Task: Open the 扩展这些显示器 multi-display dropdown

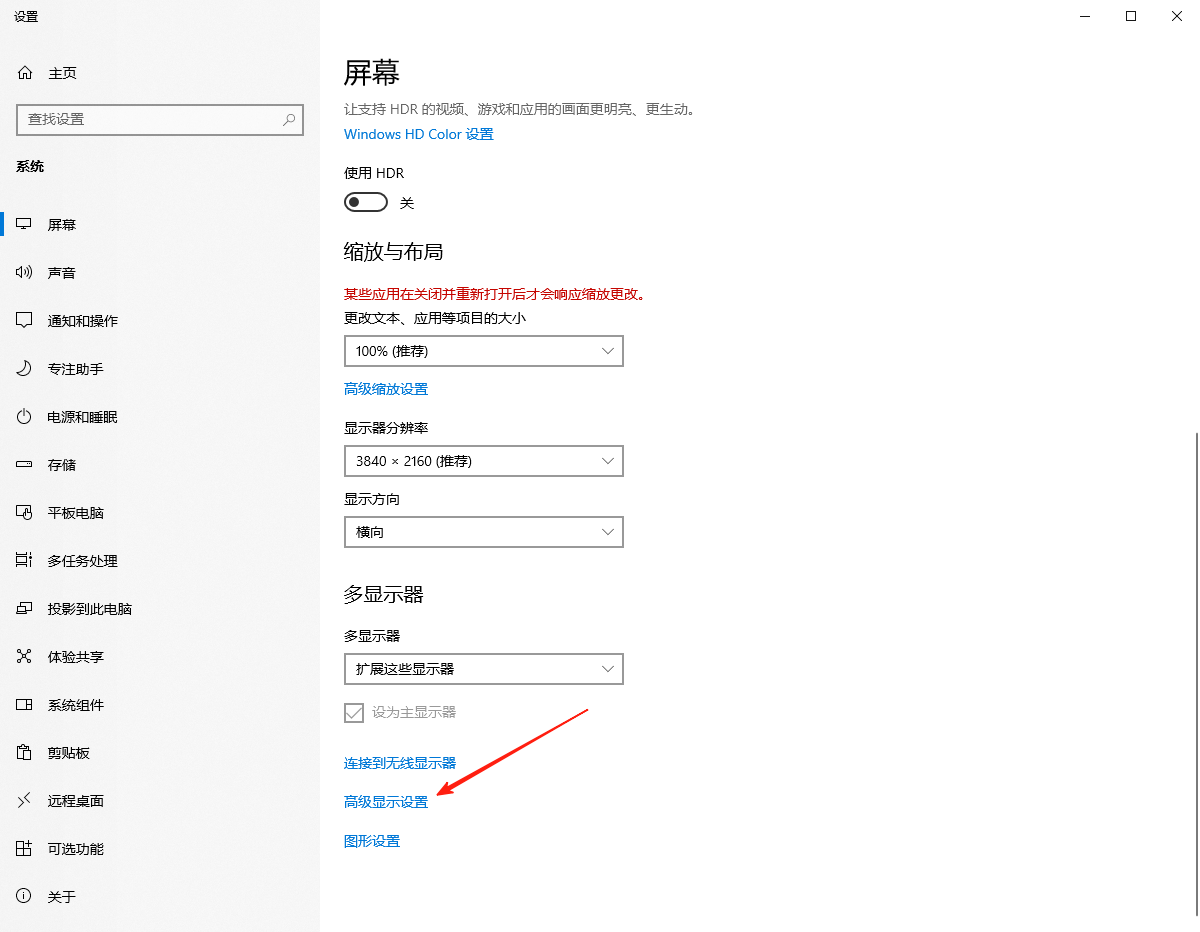Action: [x=483, y=669]
